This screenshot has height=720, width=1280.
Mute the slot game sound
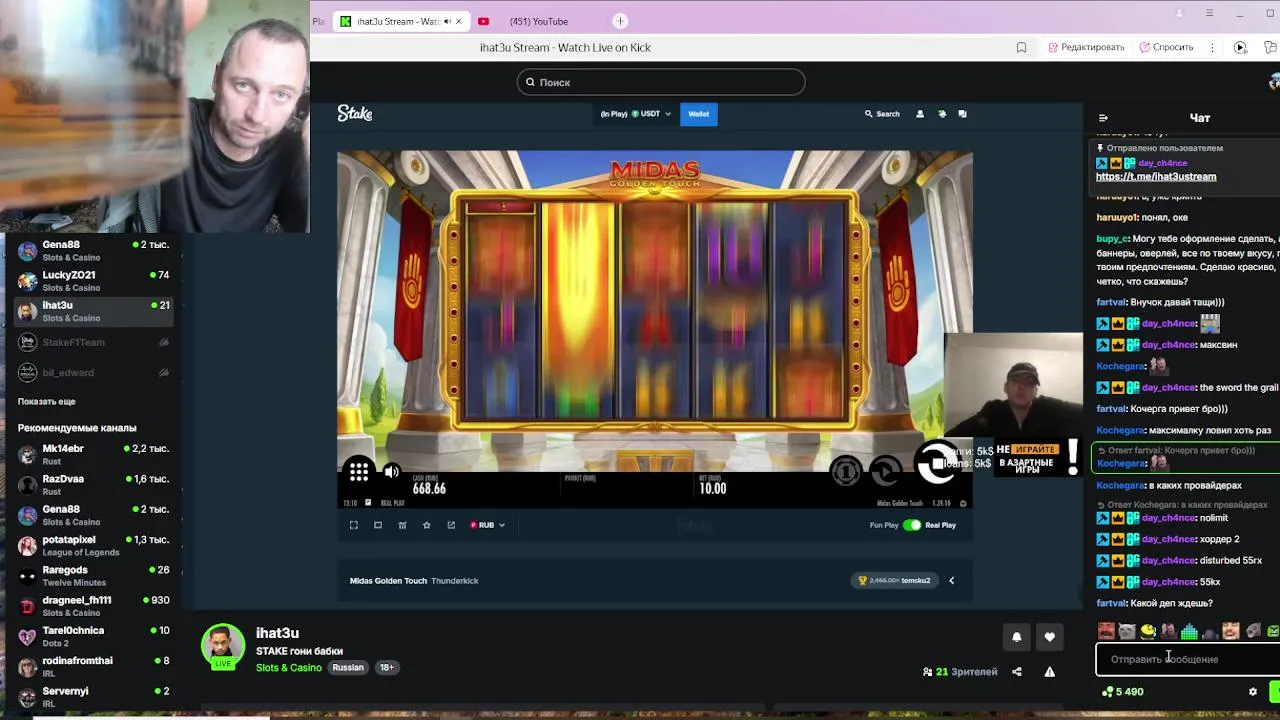point(392,472)
